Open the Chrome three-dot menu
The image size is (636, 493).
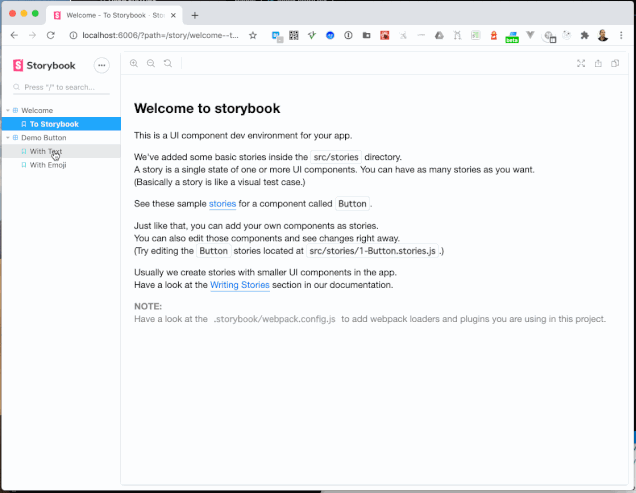click(621, 35)
